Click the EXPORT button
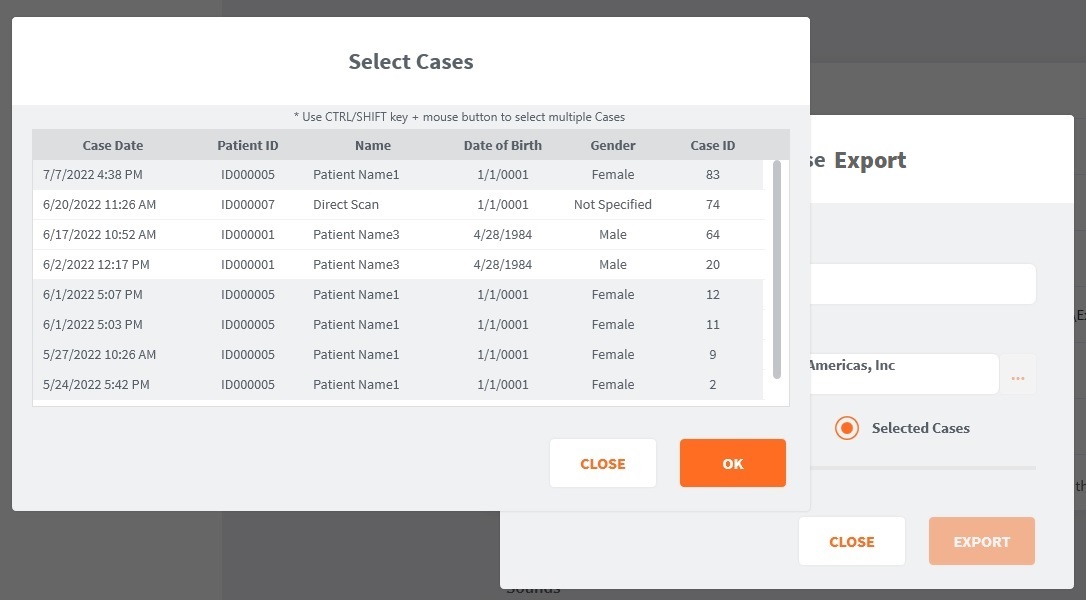 [x=981, y=541]
